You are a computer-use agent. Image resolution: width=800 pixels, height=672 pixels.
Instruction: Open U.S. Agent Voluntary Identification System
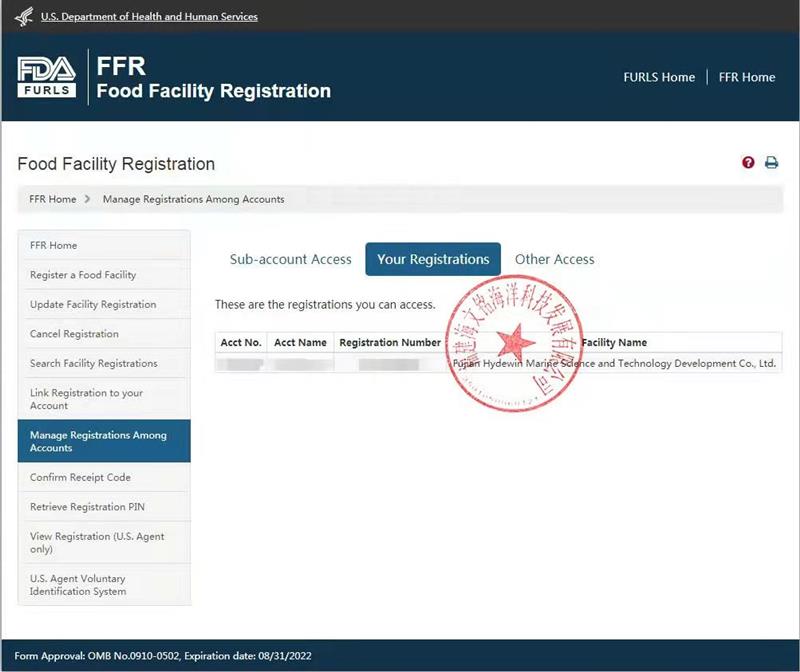(104, 585)
